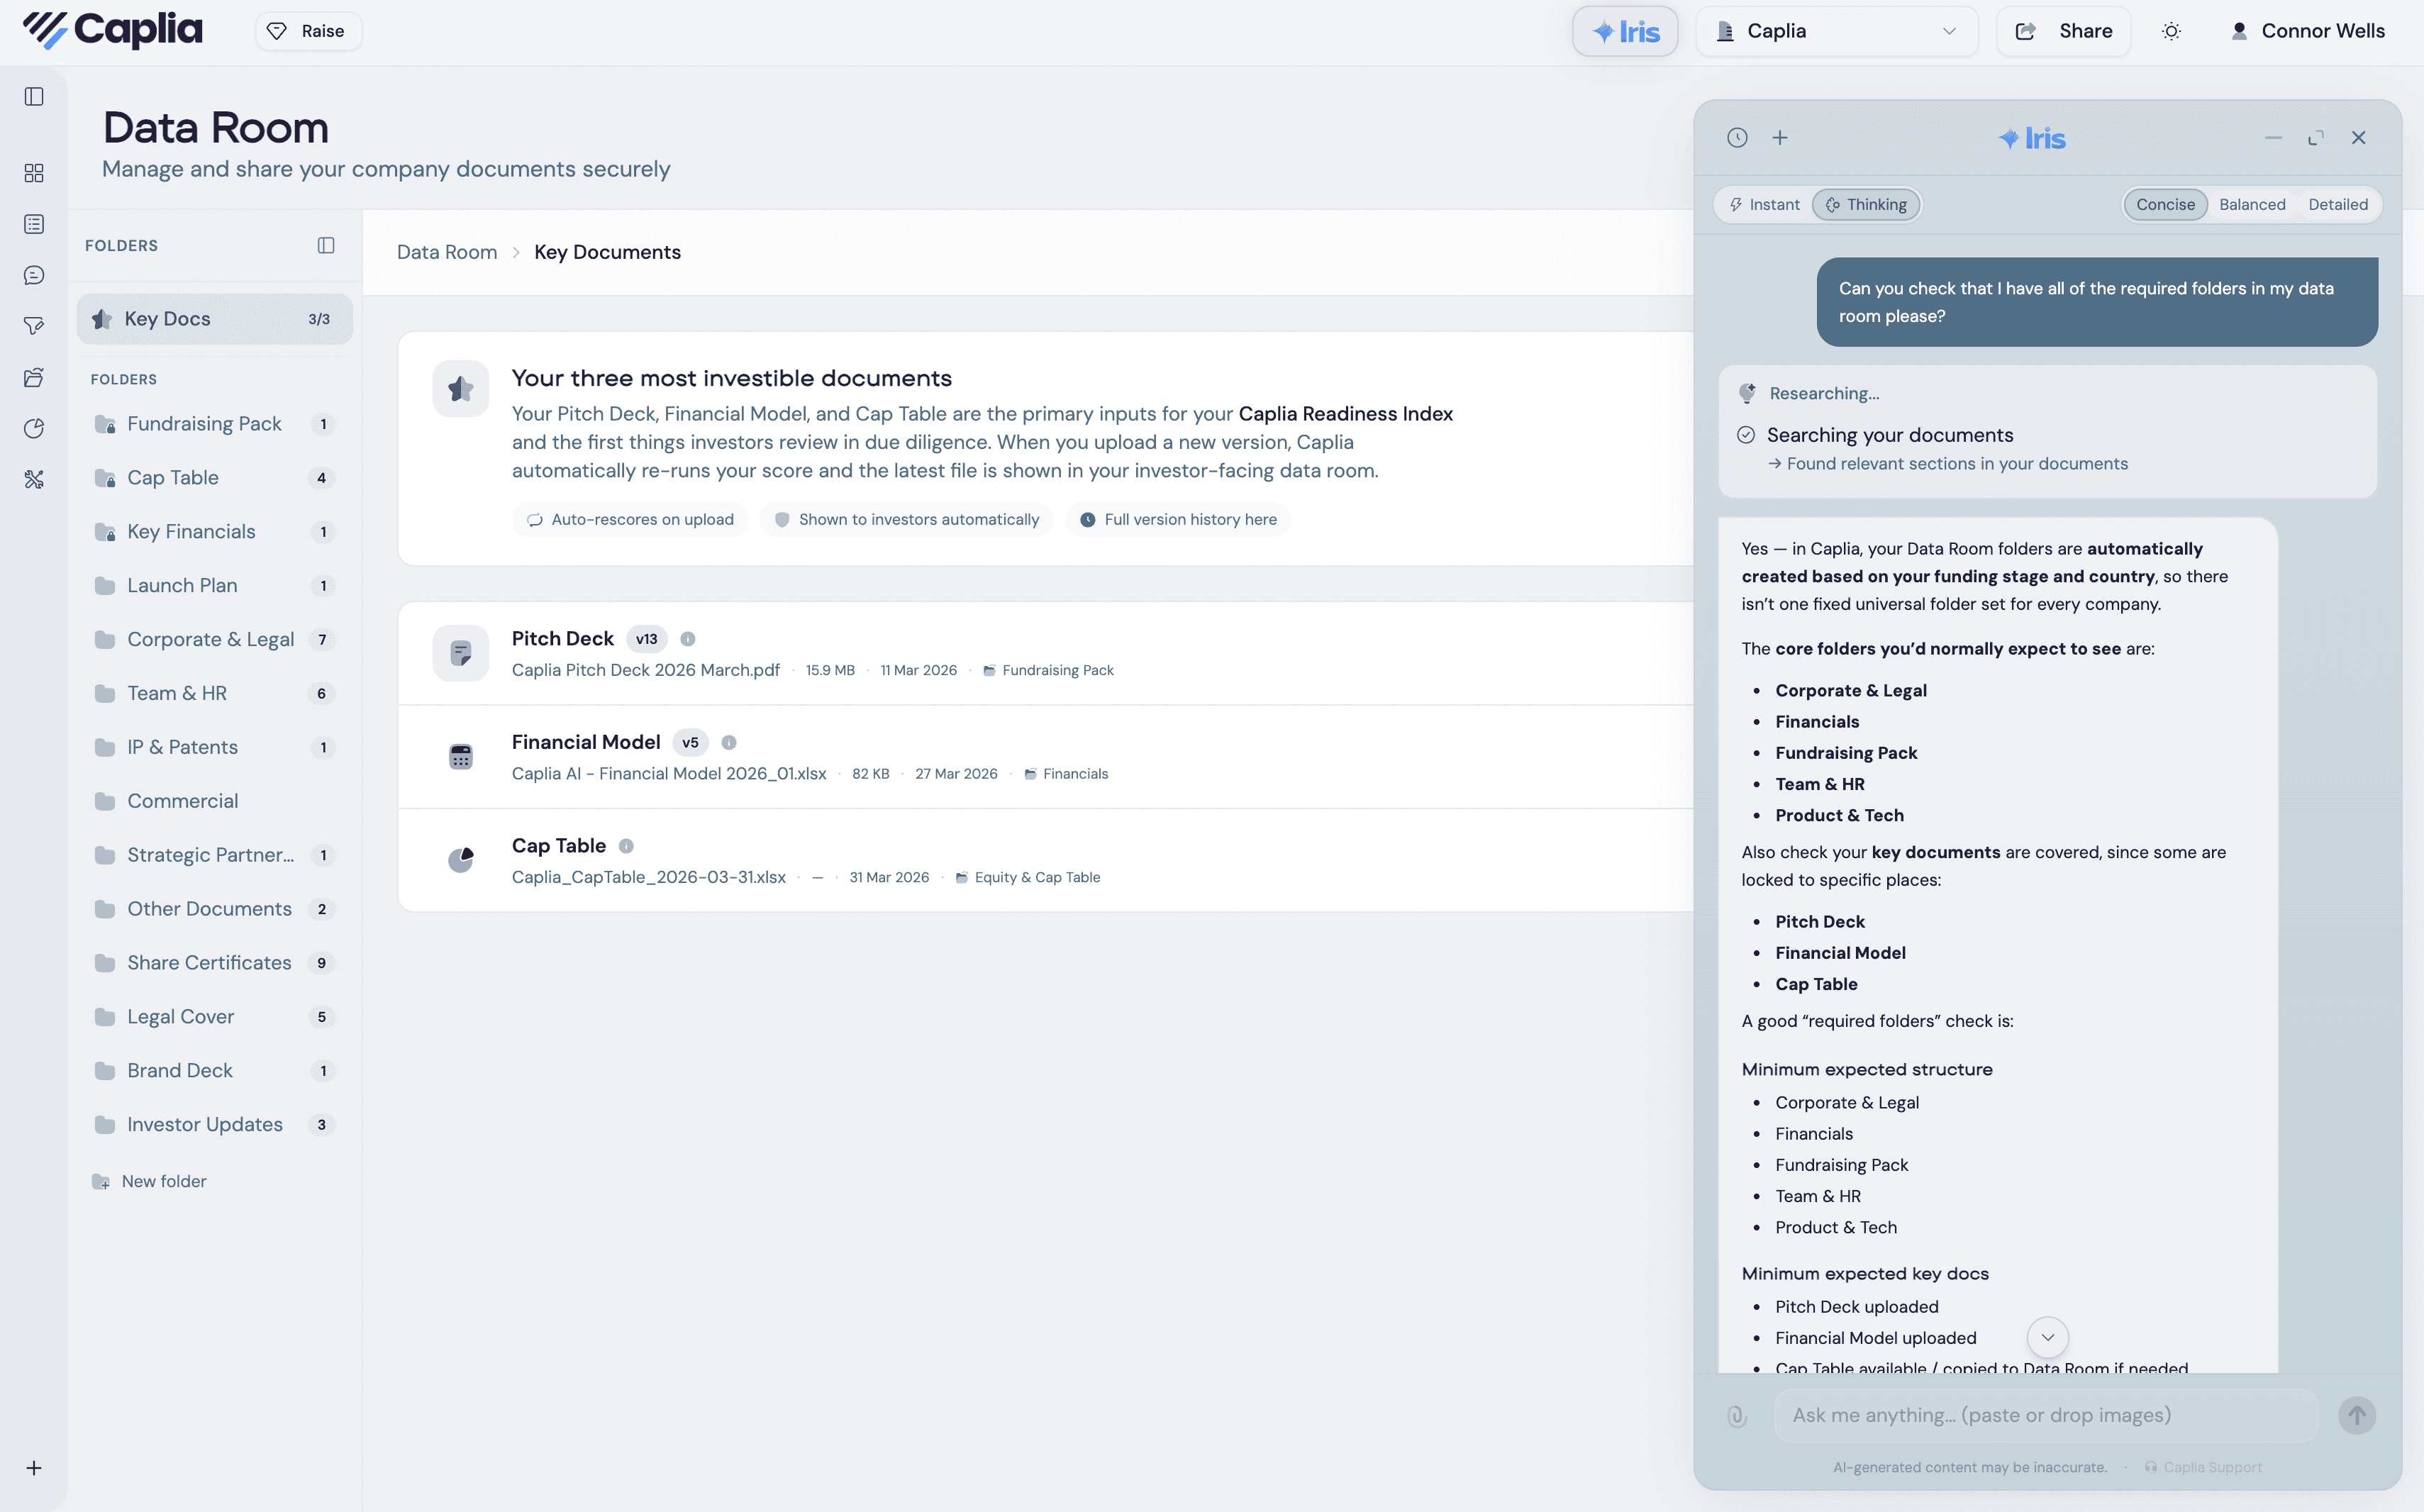Send message with the arrow button
The height and width of the screenshot is (1512, 2424).
tap(2357, 1415)
